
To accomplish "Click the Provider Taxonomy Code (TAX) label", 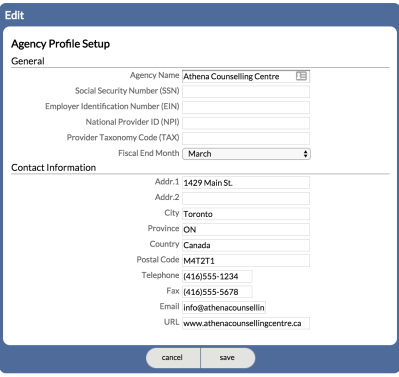I will tap(123, 138).
